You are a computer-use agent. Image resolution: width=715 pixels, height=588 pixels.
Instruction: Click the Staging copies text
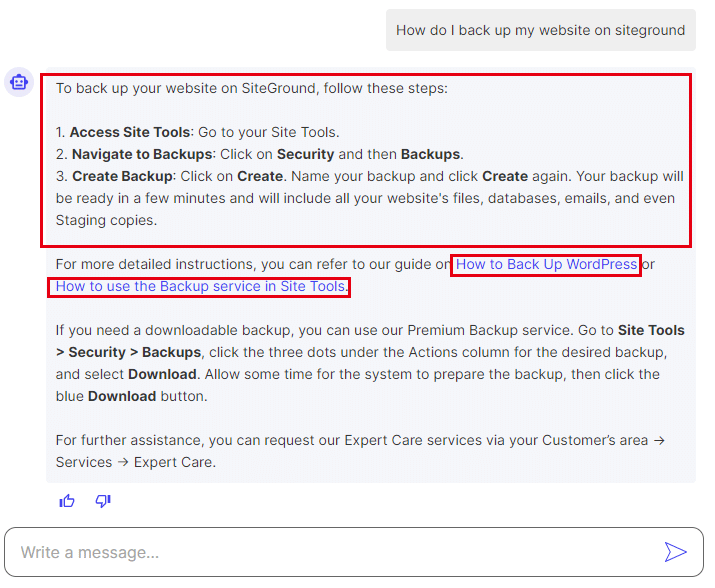tap(106, 220)
